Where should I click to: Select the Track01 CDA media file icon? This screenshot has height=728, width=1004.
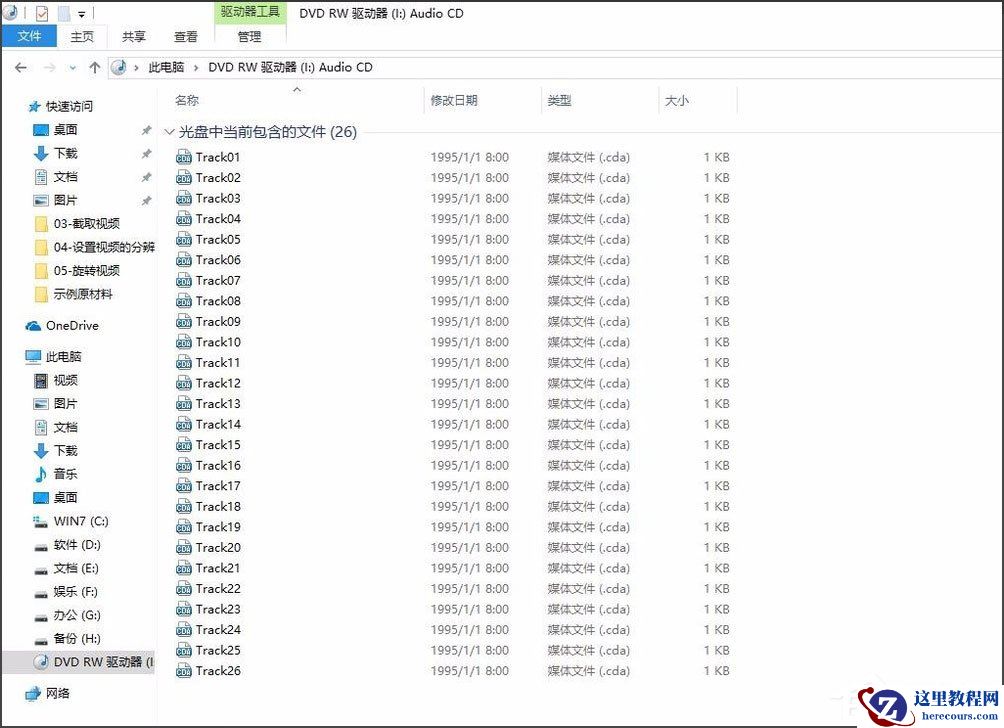pos(184,157)
